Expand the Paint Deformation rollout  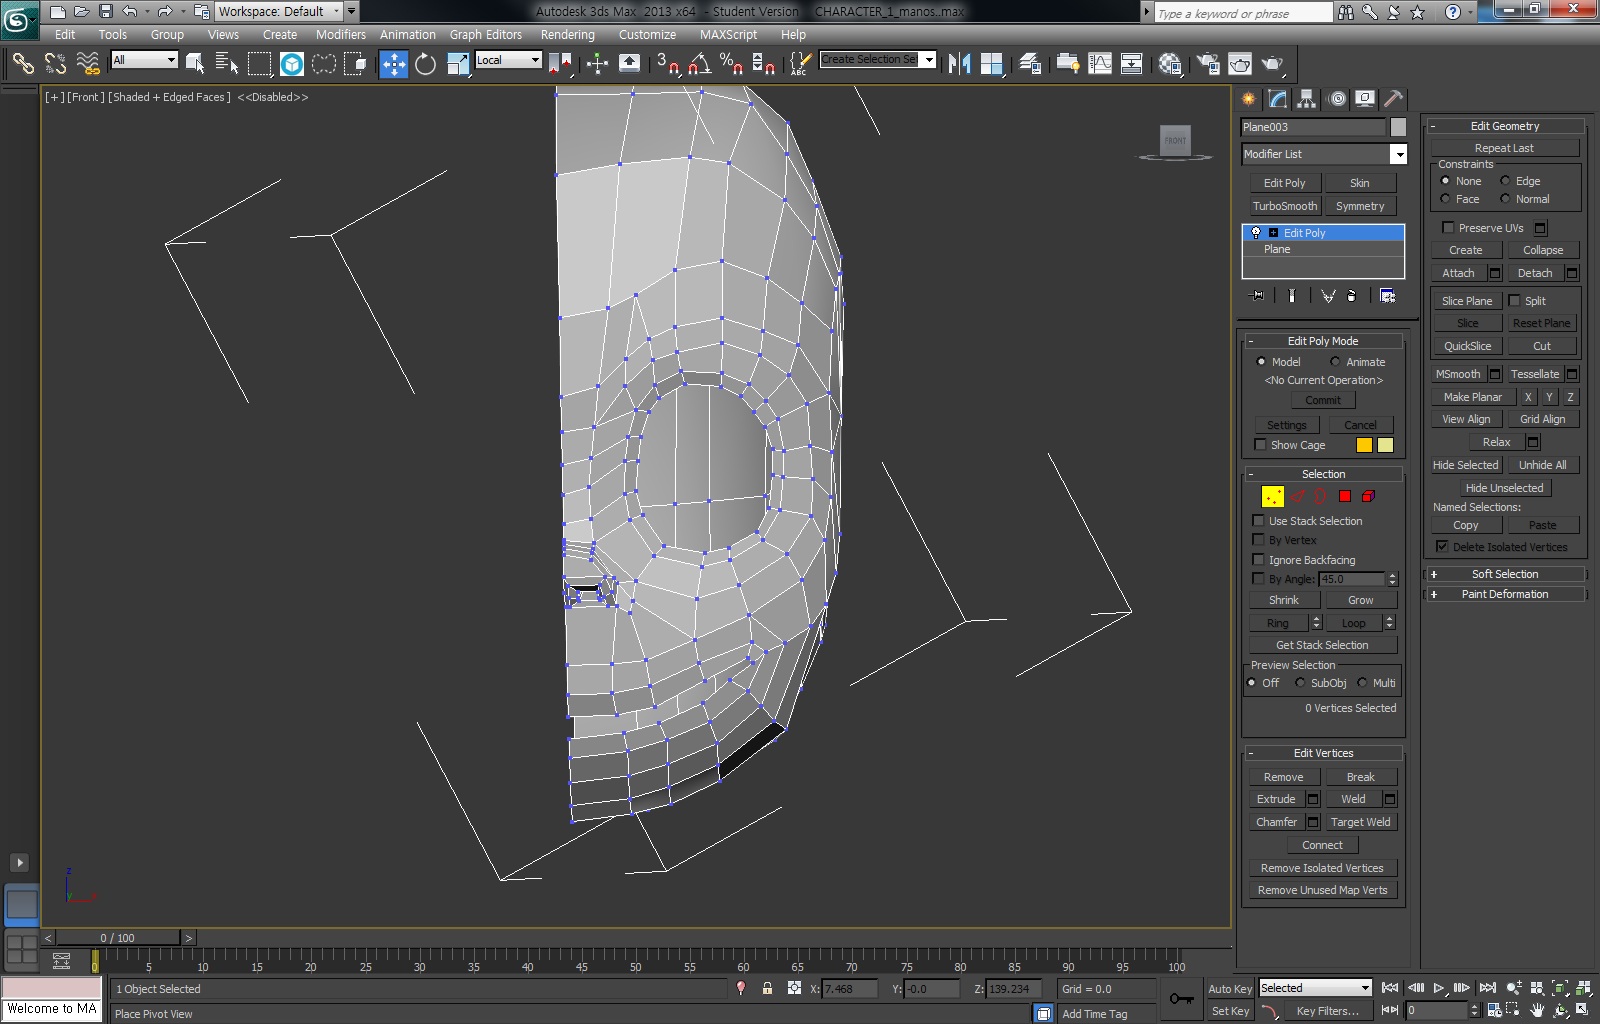(x=1505, y=594)
